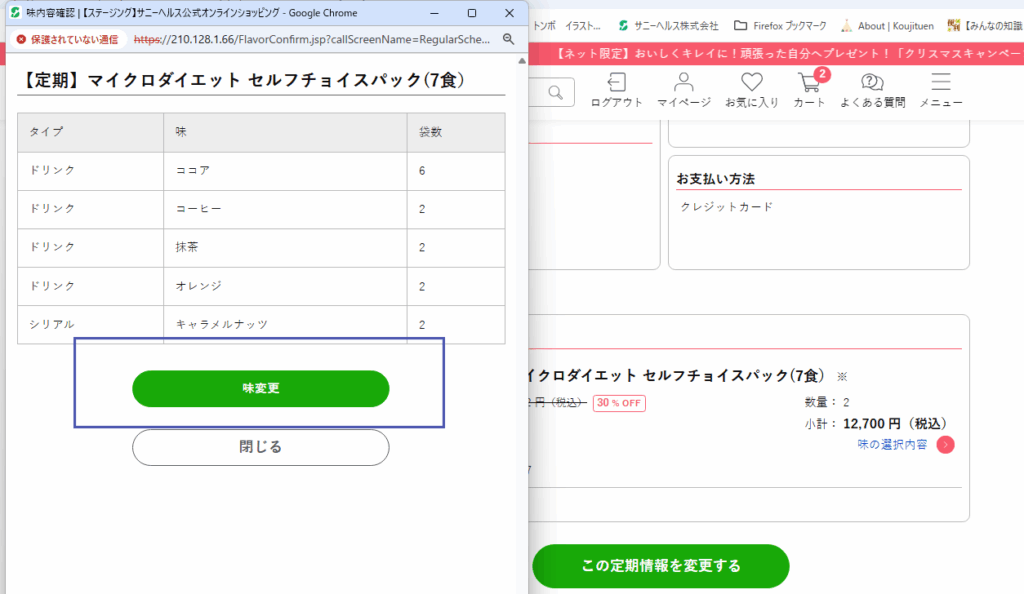Open マイページ user icon
Image resolution: width=1024 pixels, height=594 pixels.
pyautogui.click(x=684, y=86)
